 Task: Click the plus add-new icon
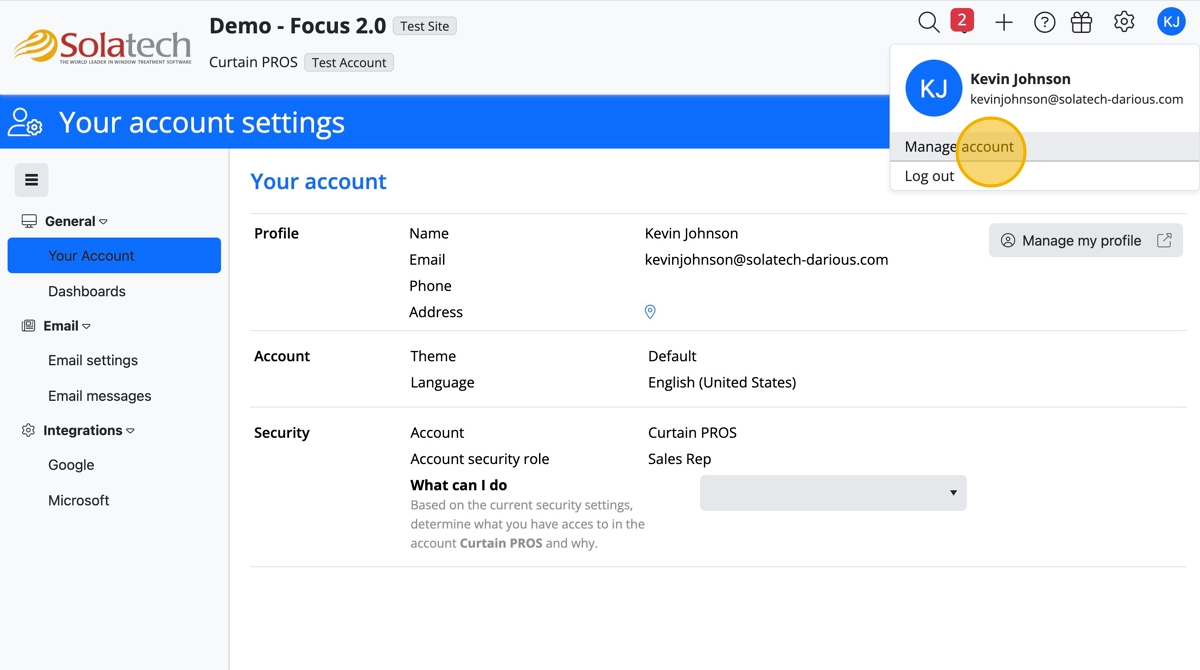[x=1004, y=22]
